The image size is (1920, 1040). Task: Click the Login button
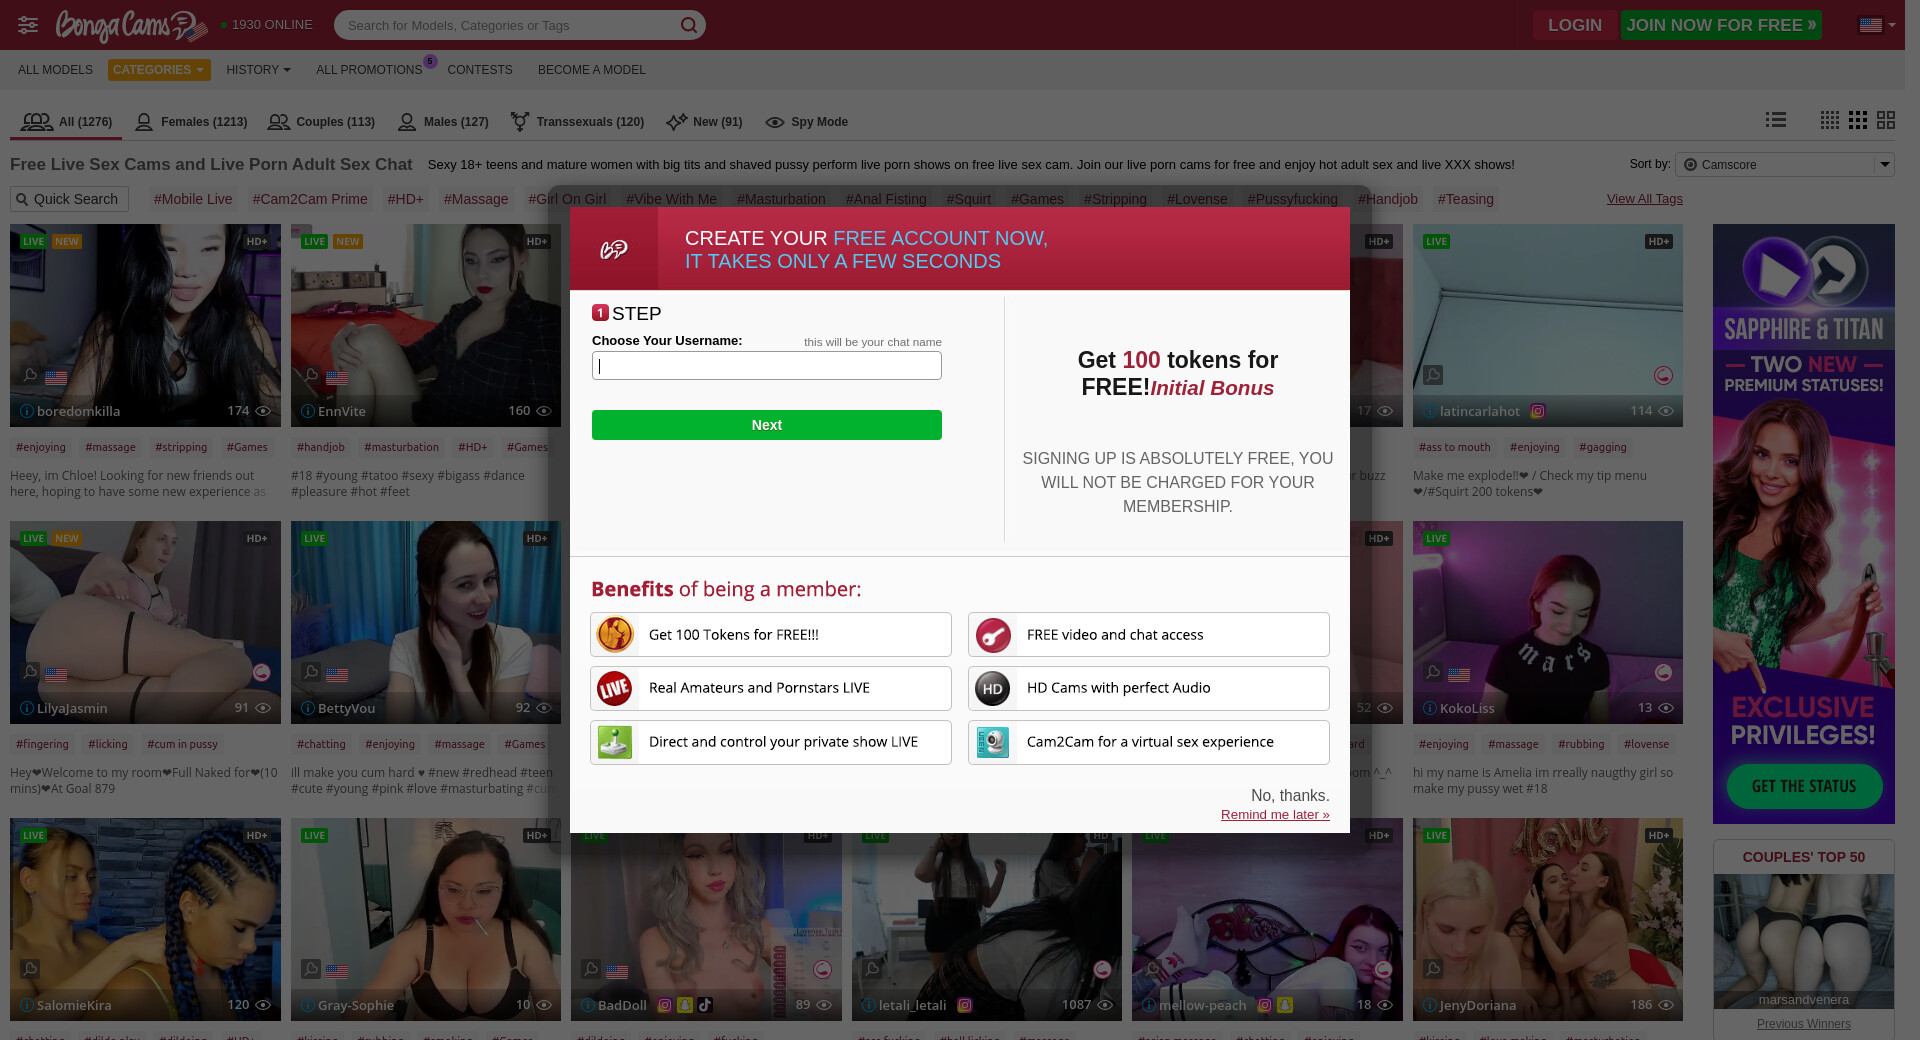pos(1574,25)
